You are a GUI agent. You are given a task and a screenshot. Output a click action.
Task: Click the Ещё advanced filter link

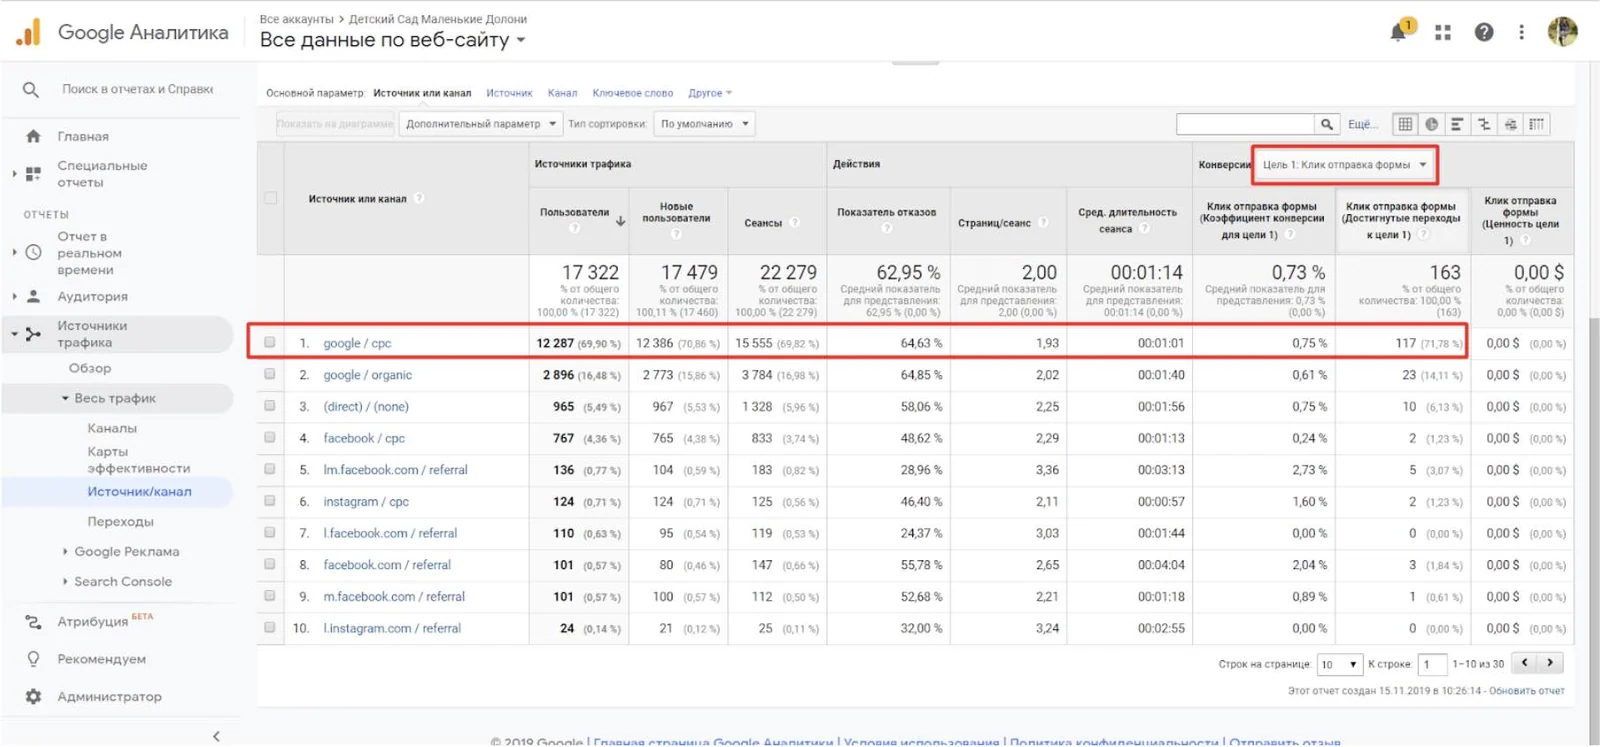click(1362, 124)
